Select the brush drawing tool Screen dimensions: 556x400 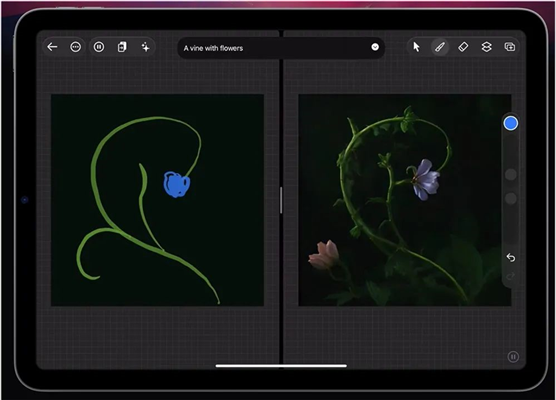tap(440, 47)
